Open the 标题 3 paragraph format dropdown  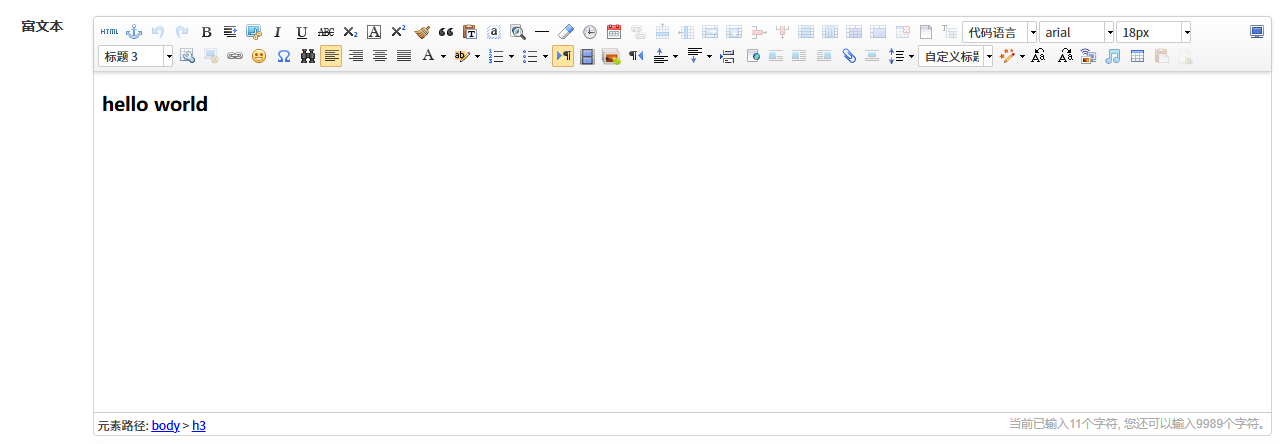168,57
